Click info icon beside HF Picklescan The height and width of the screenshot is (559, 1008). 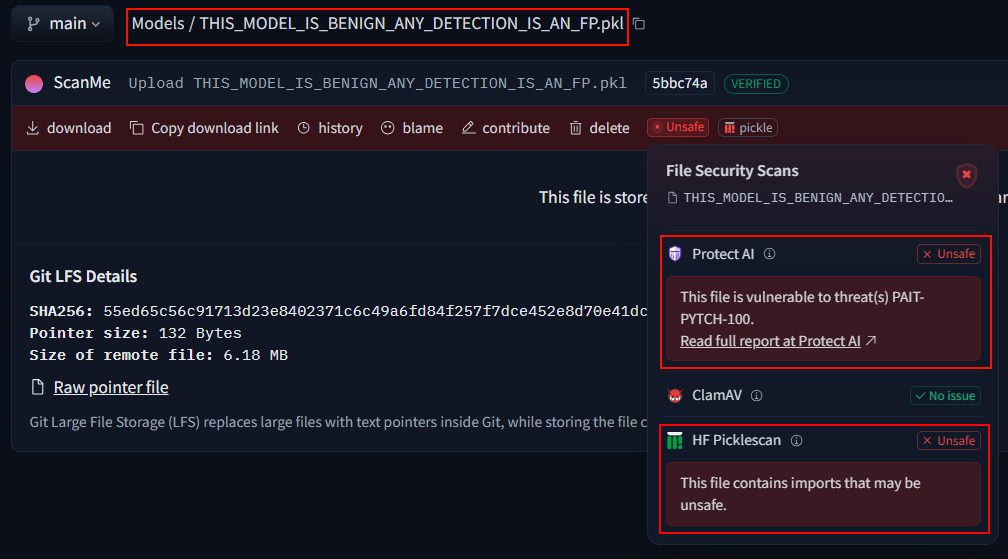coord(796,440)
